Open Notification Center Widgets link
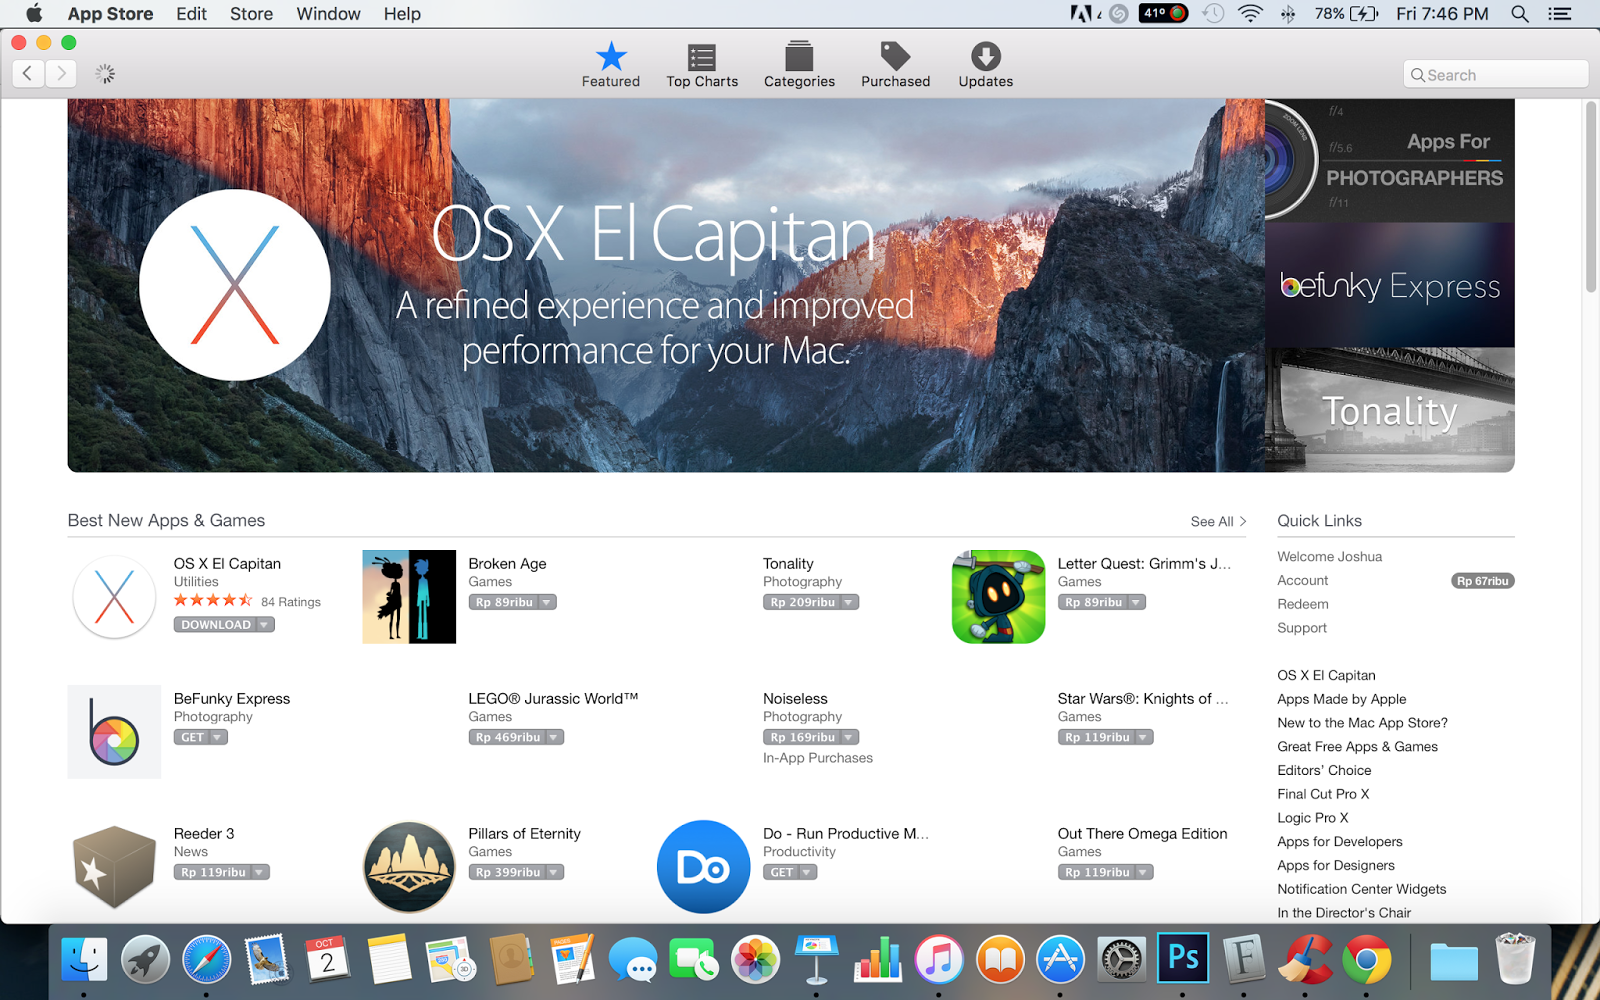This screenshot has height=1000, width=1600. pyautogui.click(x=1361, y=889)
